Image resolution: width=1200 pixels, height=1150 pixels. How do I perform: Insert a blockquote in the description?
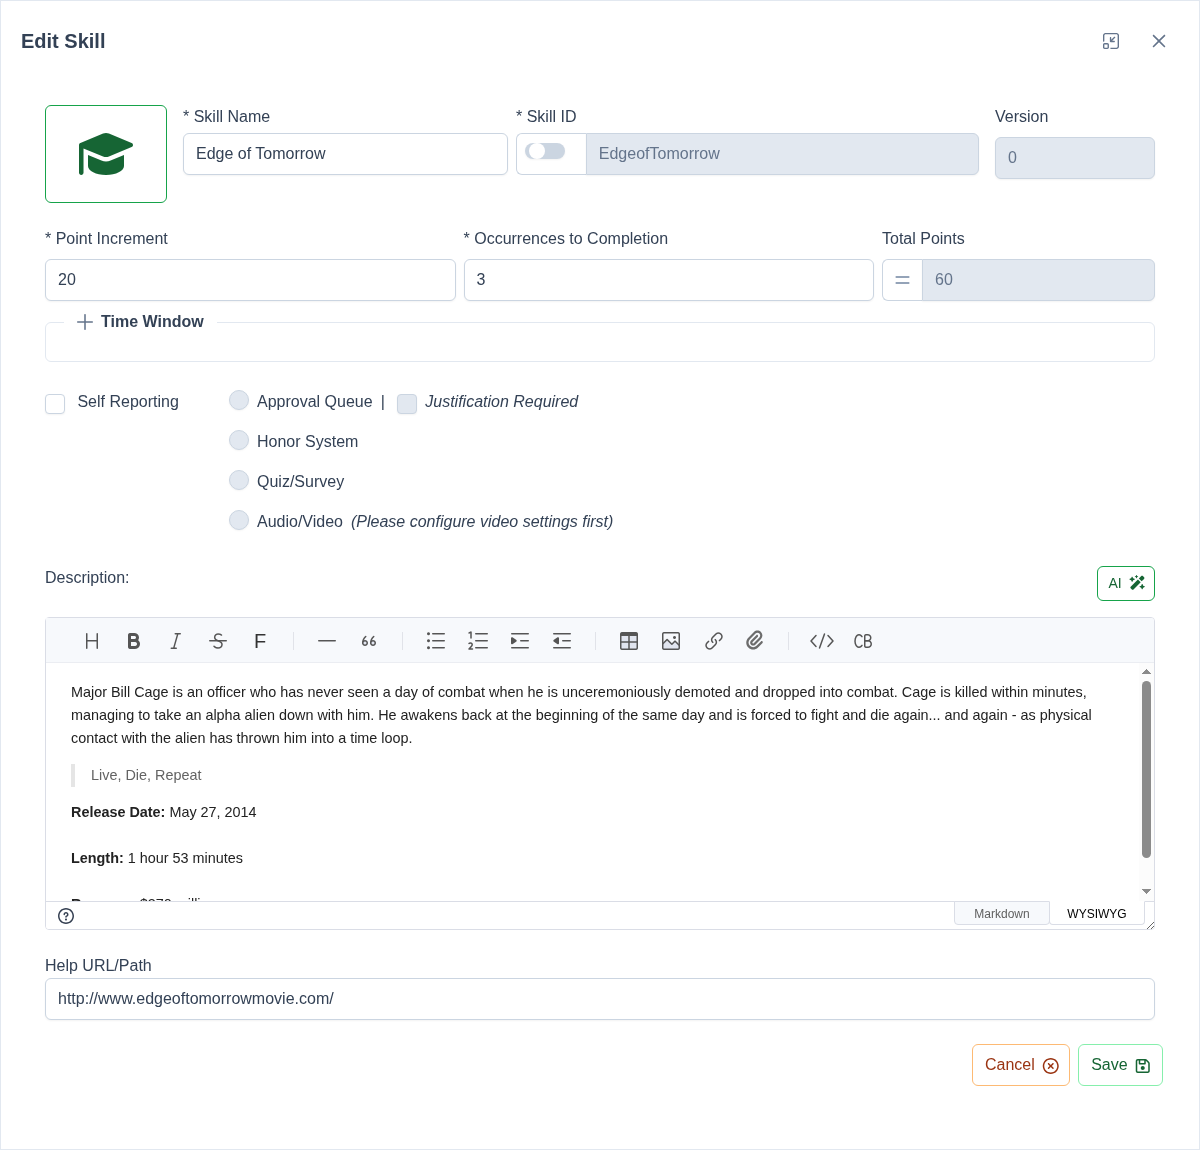coord(369,641)
